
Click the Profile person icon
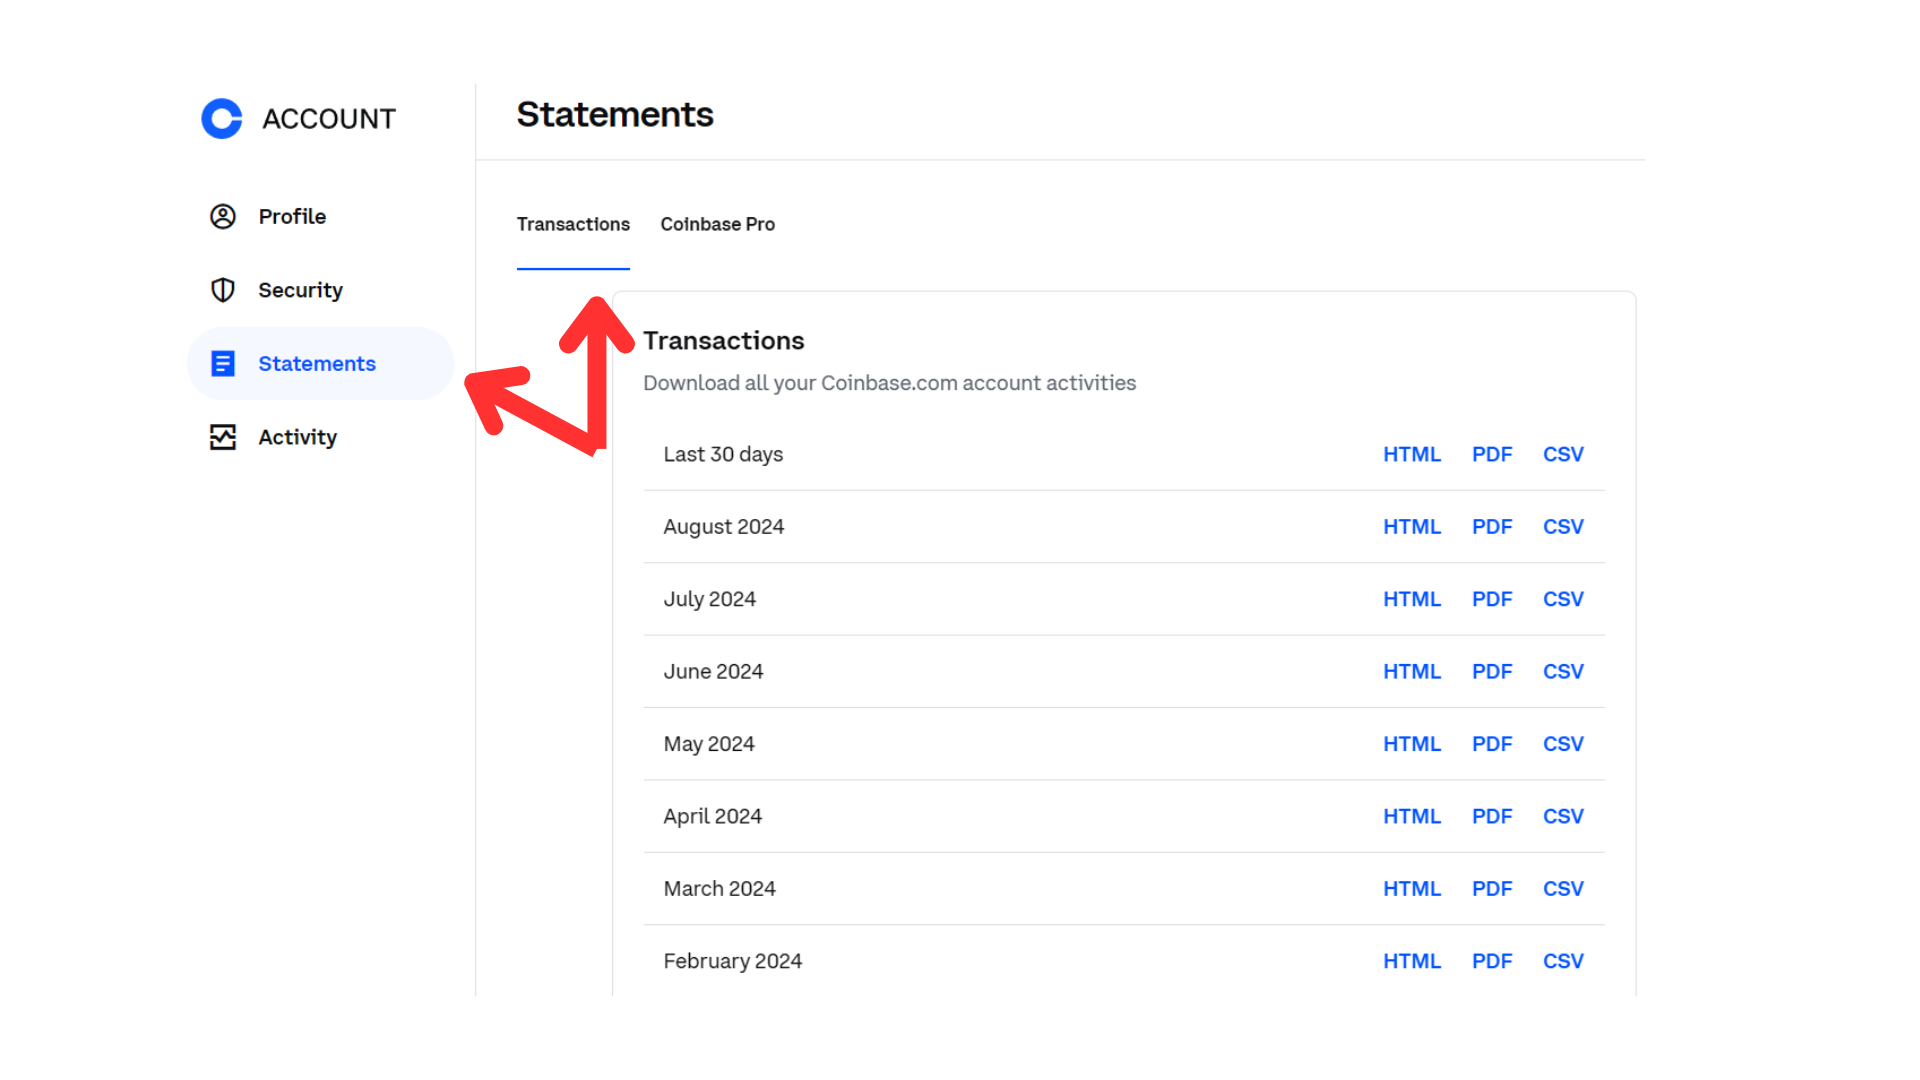point(222,217)
